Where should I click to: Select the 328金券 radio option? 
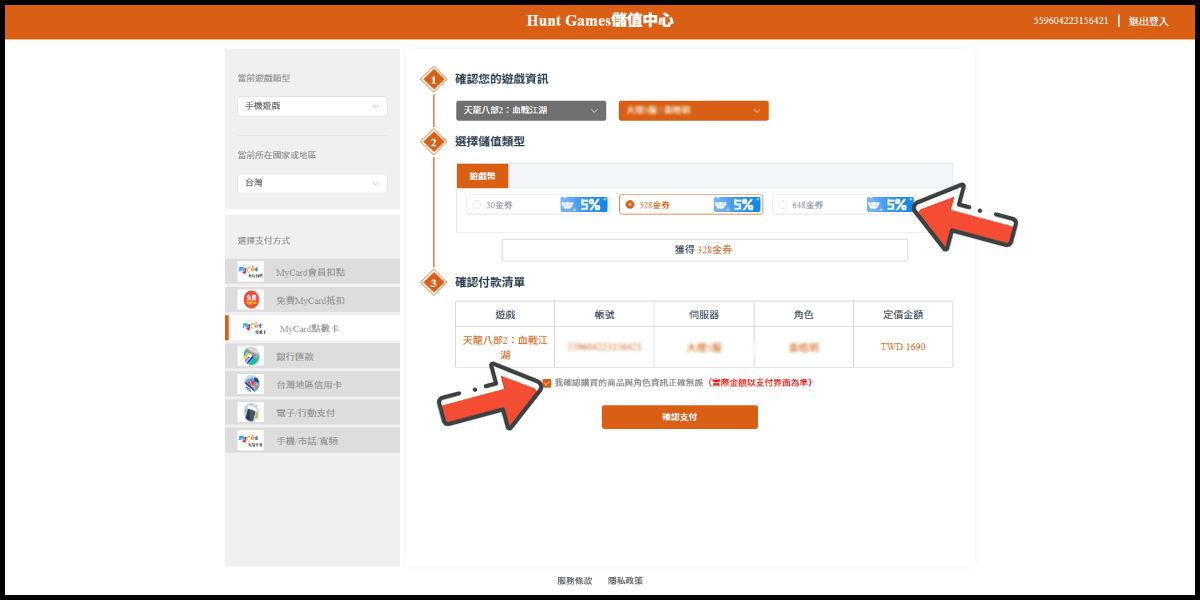click(x=629, y=205)
